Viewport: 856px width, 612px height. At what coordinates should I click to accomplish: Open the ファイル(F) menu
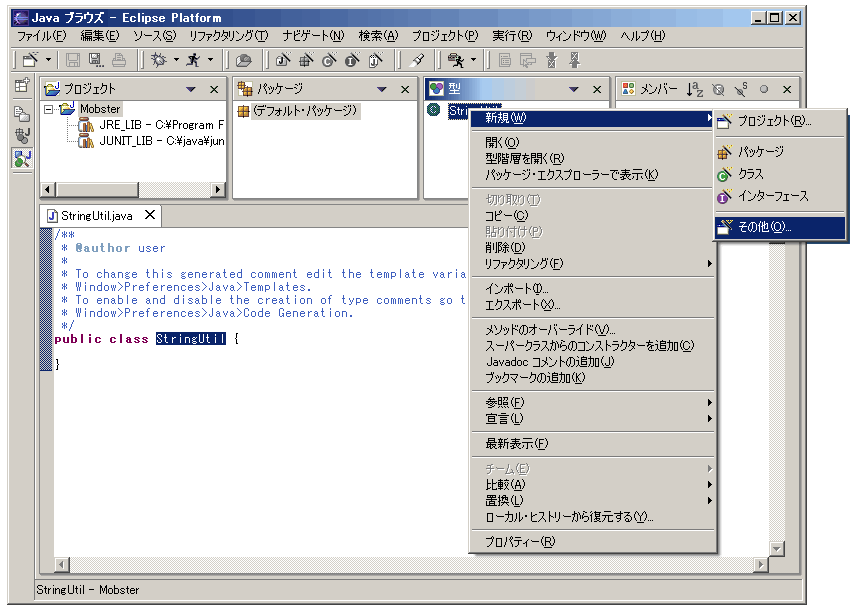pos(41,36)
